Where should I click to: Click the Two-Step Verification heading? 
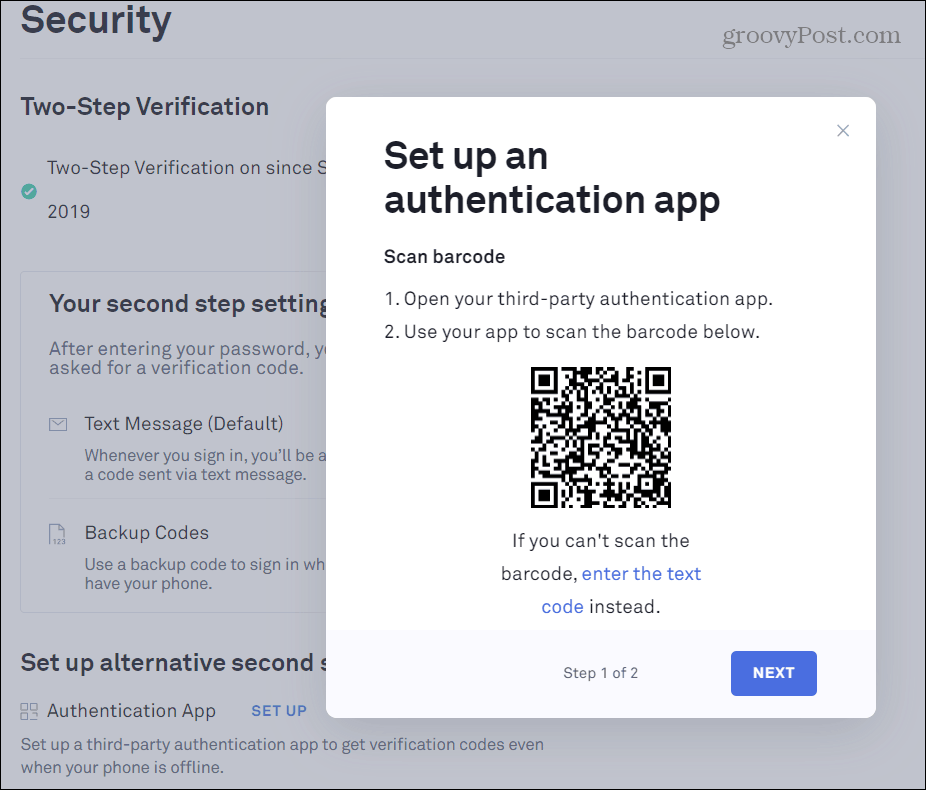click(145, 107)
